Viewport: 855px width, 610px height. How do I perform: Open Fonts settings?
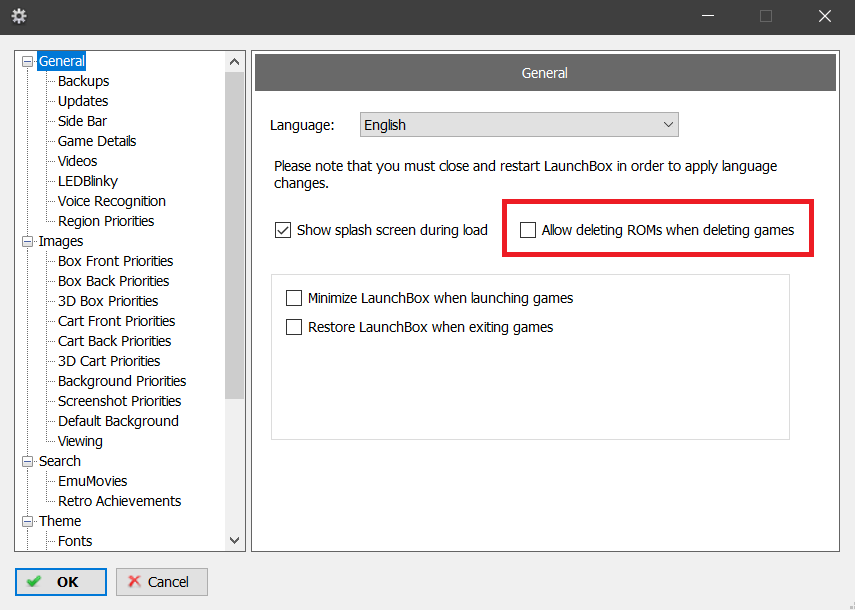tap(75, 541)
